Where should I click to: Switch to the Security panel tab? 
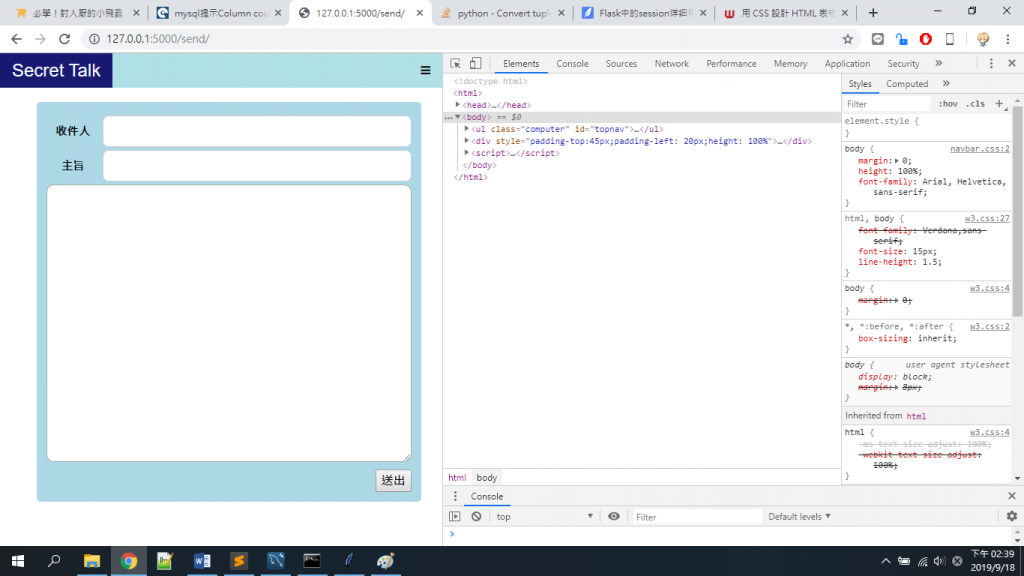[903, 63]
